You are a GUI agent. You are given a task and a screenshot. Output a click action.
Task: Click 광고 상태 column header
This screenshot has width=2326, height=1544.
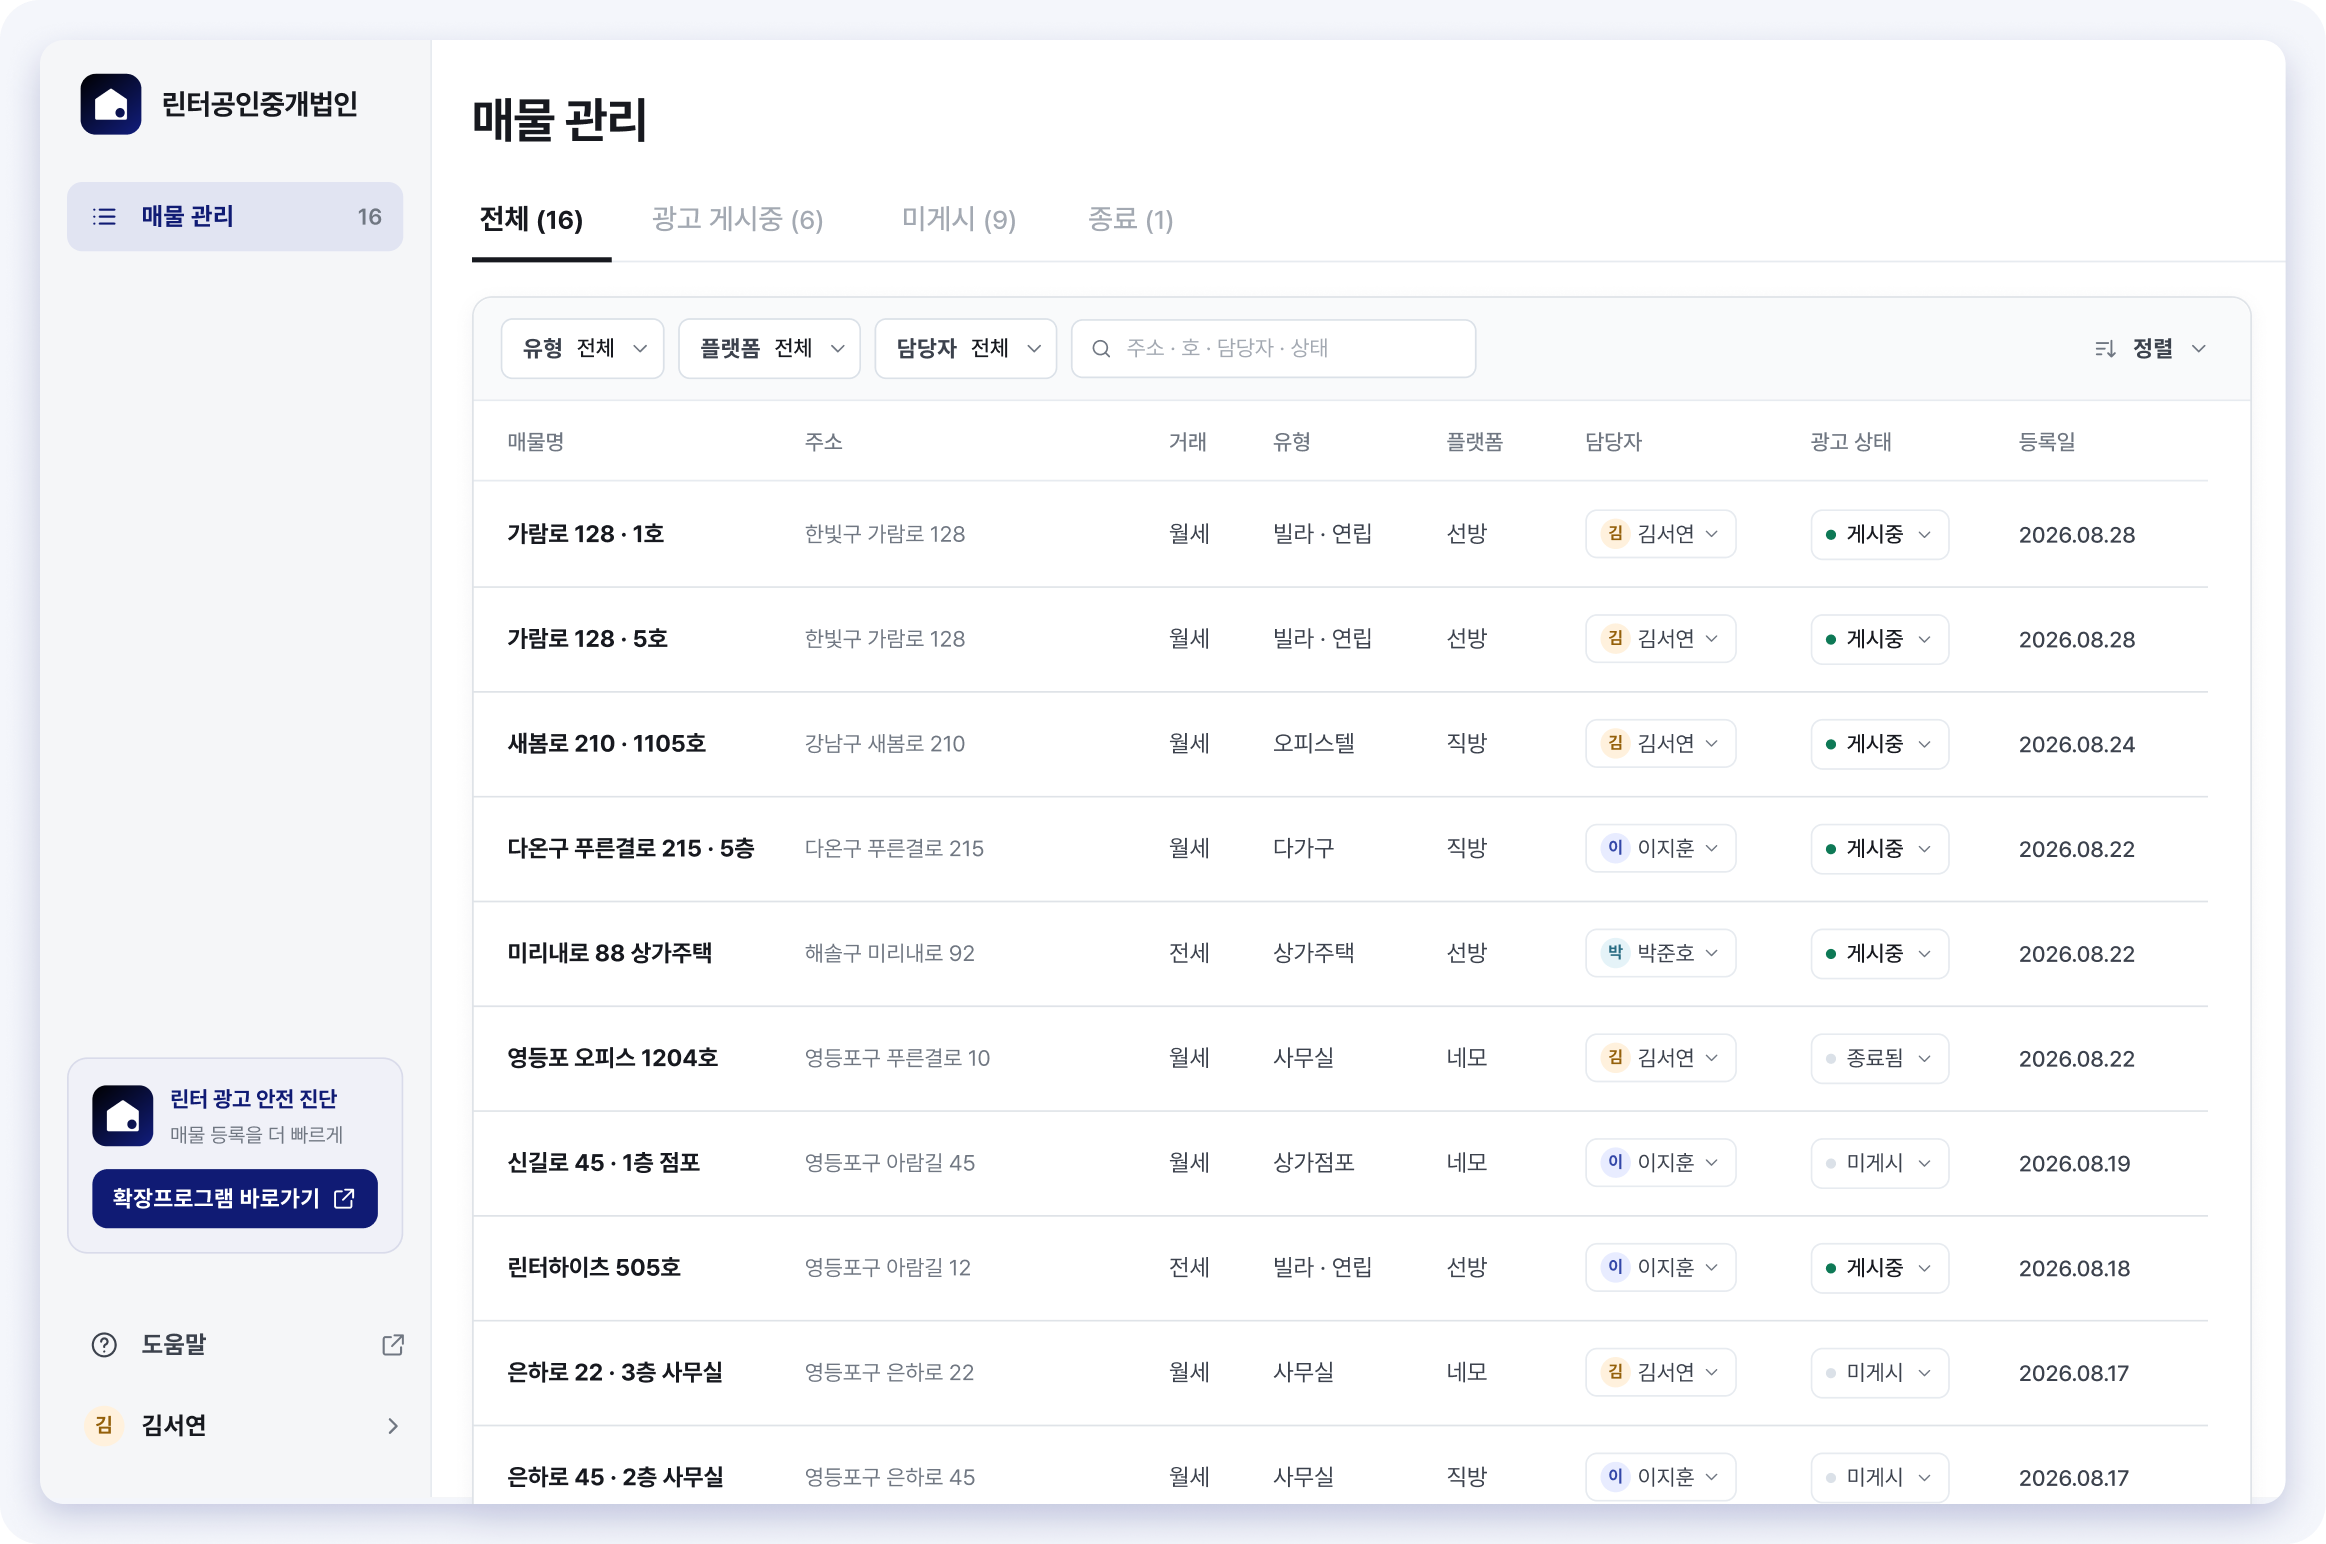pyautogui.click(x=1851, y=441)
